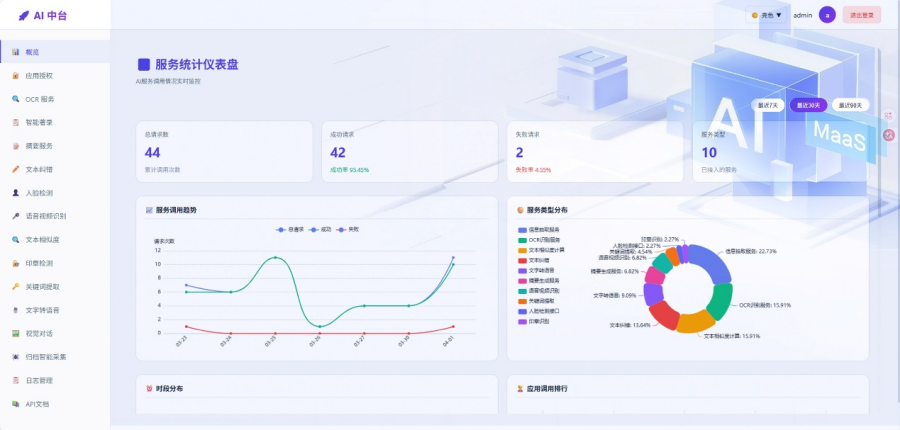
Task: Click the clipboard icon beside 智能著录
Action: tap(15, 122)
